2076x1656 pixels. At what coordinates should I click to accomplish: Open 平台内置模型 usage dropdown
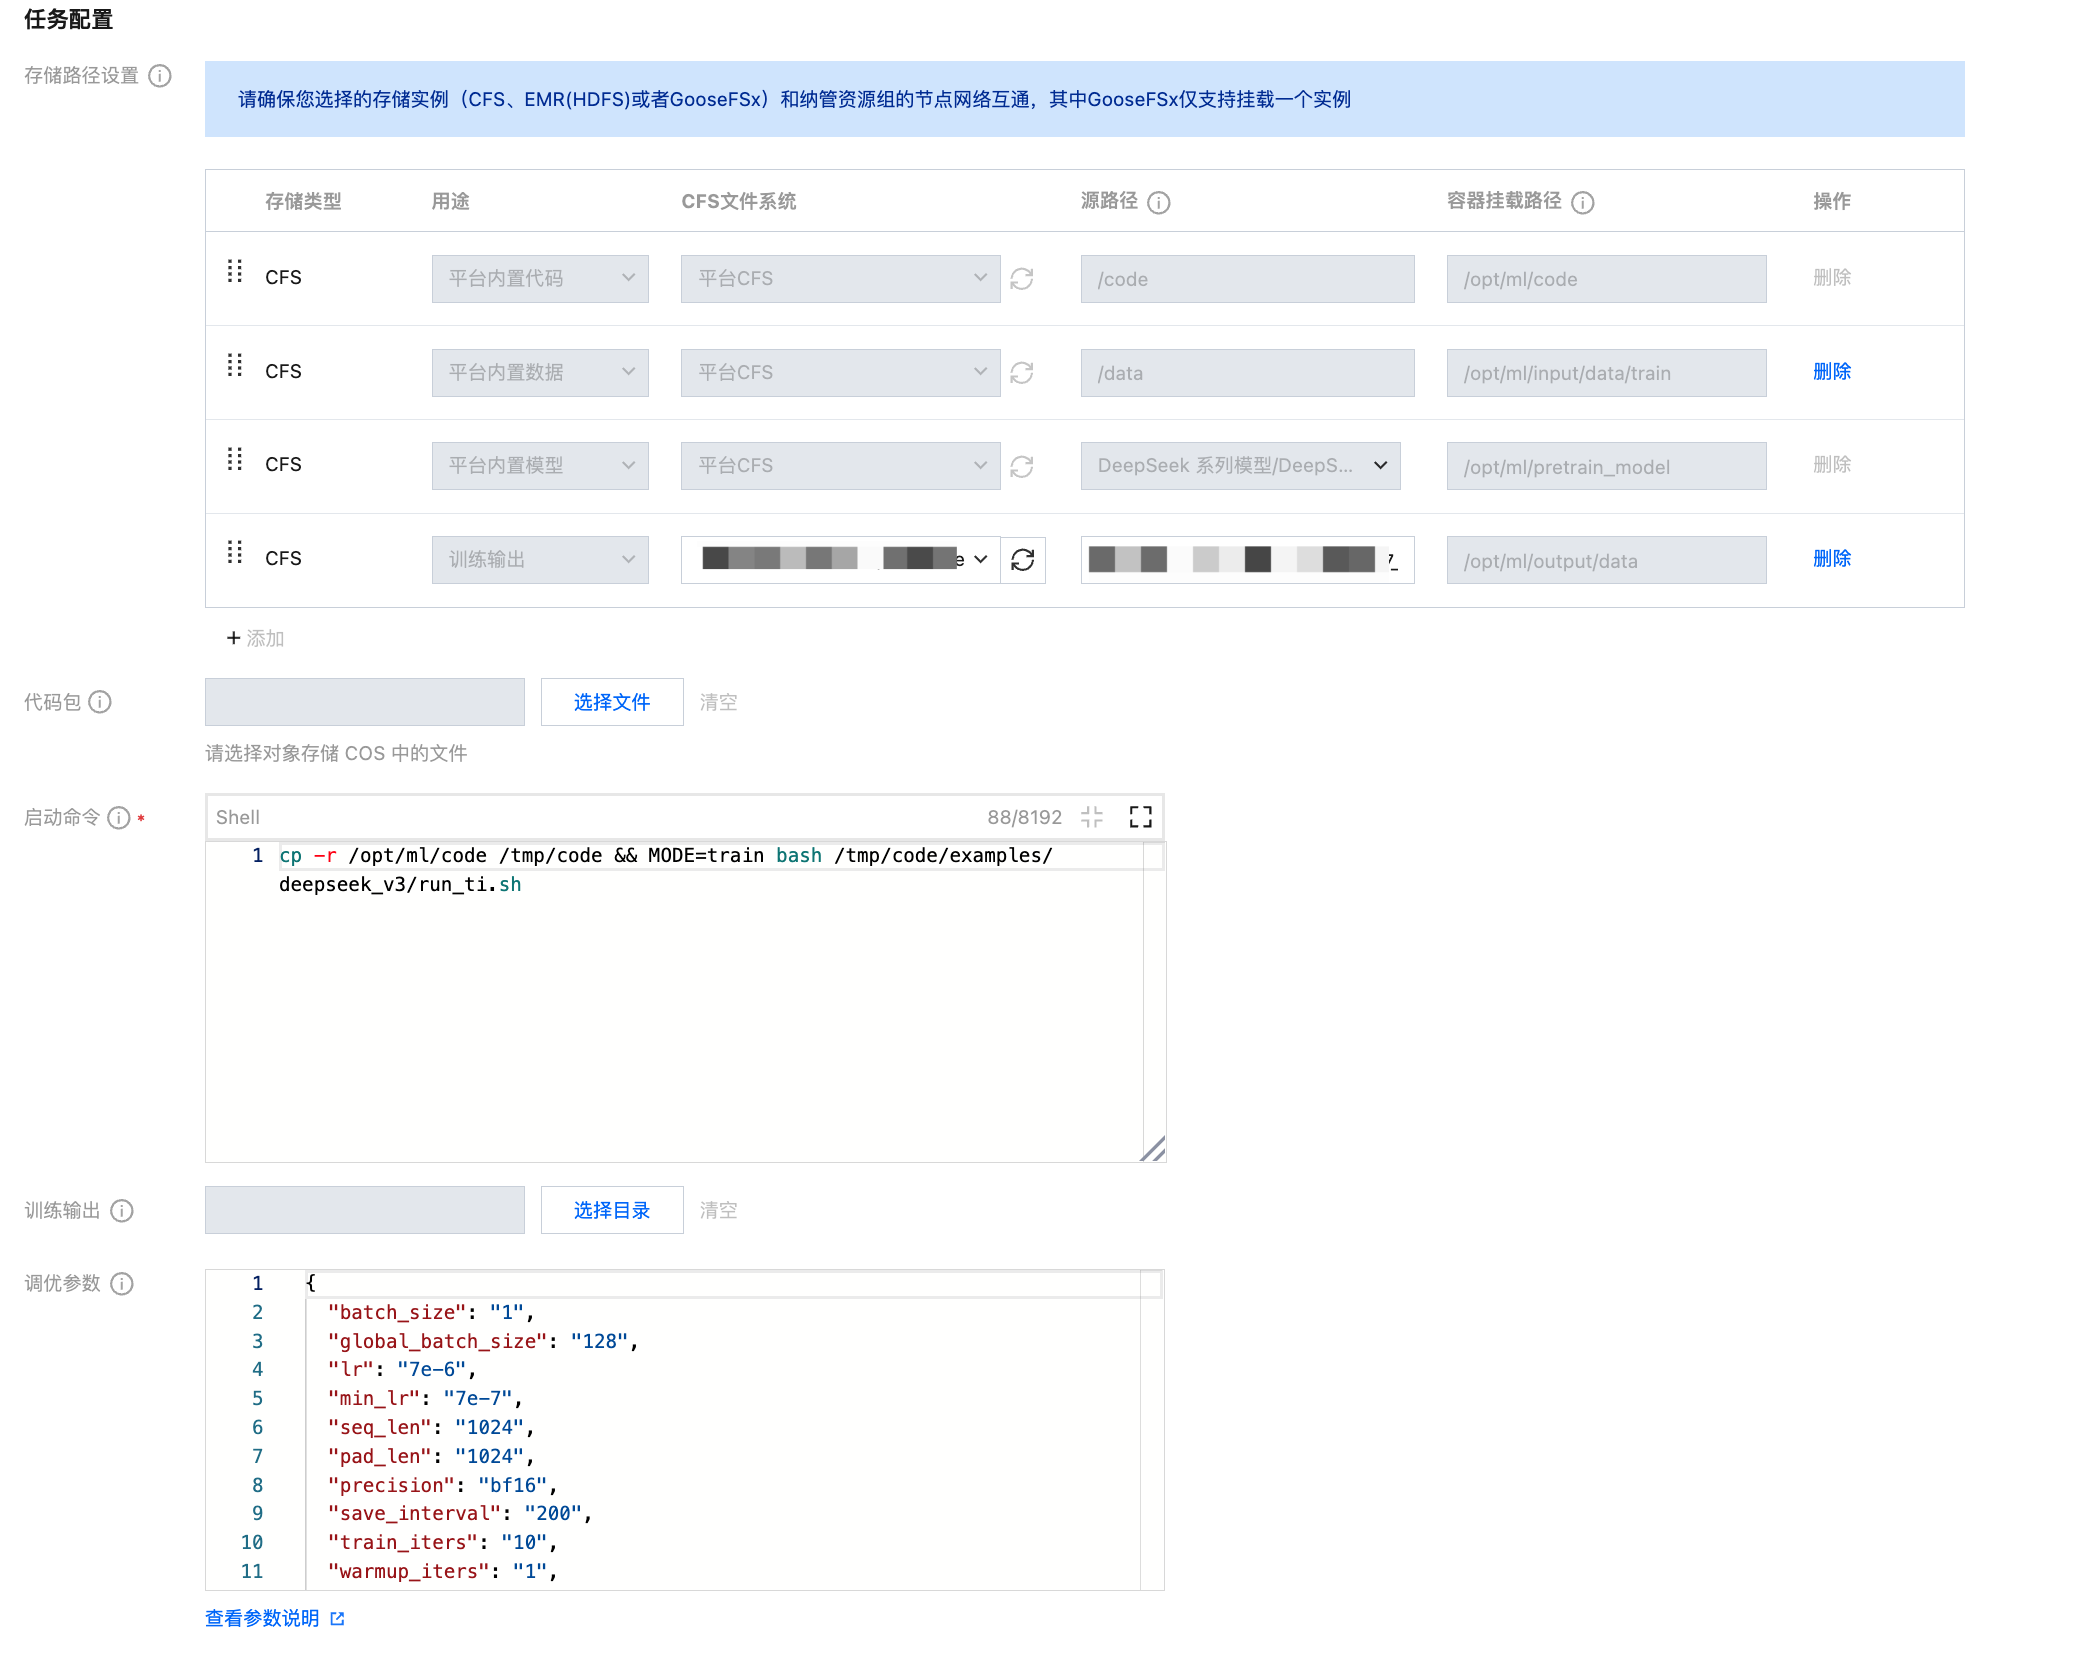tap(540, 466)
